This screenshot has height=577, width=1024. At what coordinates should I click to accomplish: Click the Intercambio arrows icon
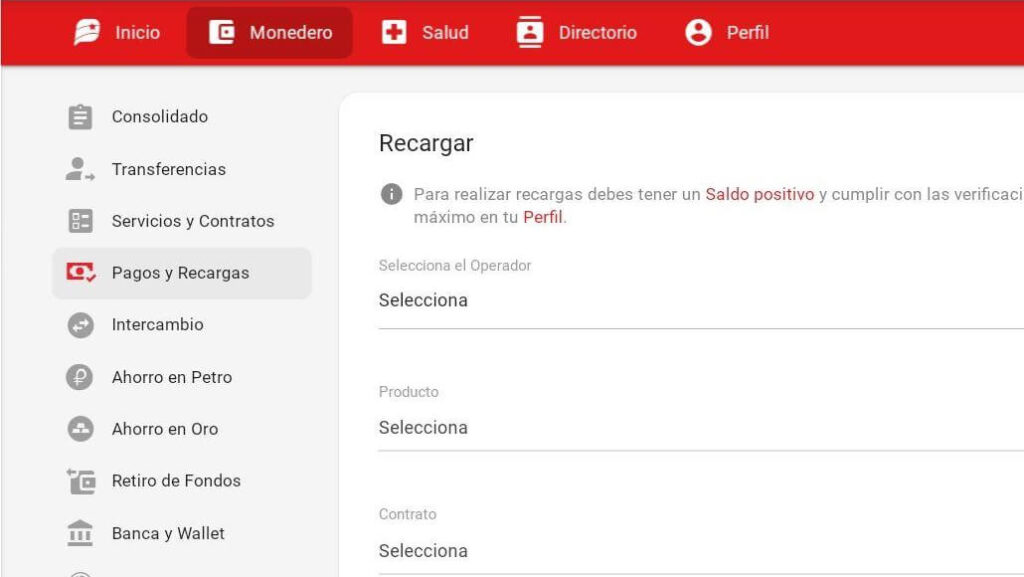[x=80, y=325]
